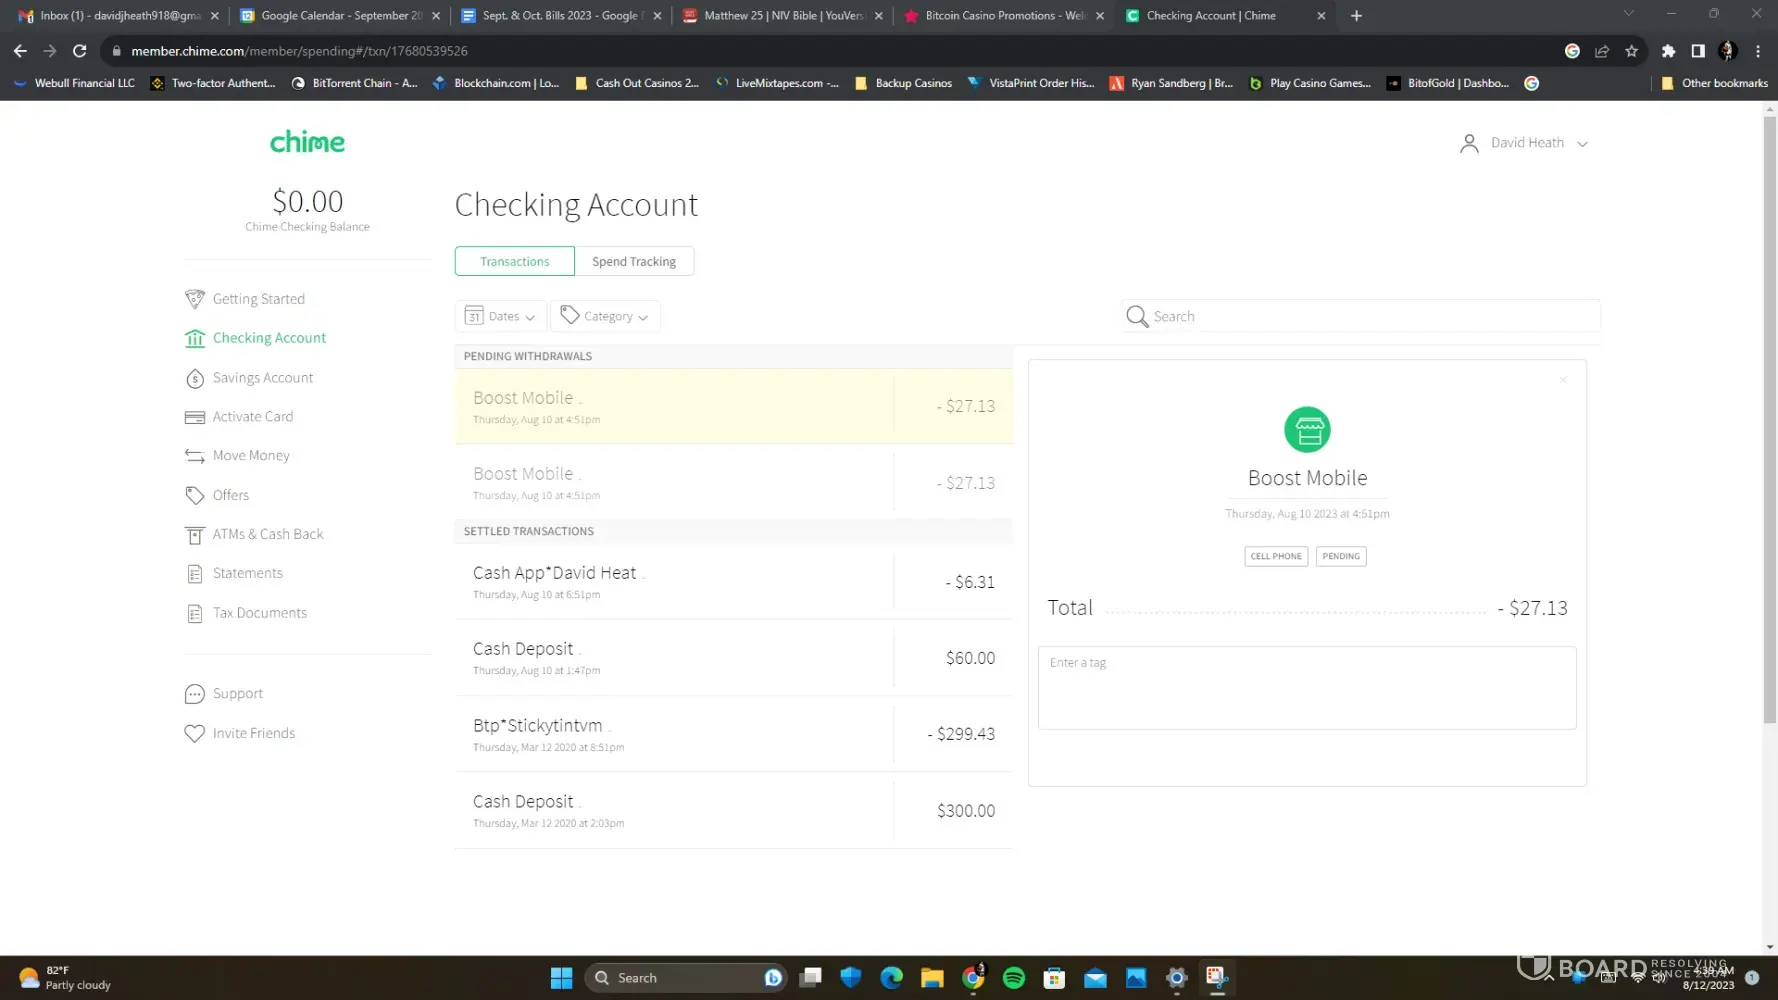Click the Savings Account coin icon
Viewport: 1778px width, 1000px height.
[194, 378]
